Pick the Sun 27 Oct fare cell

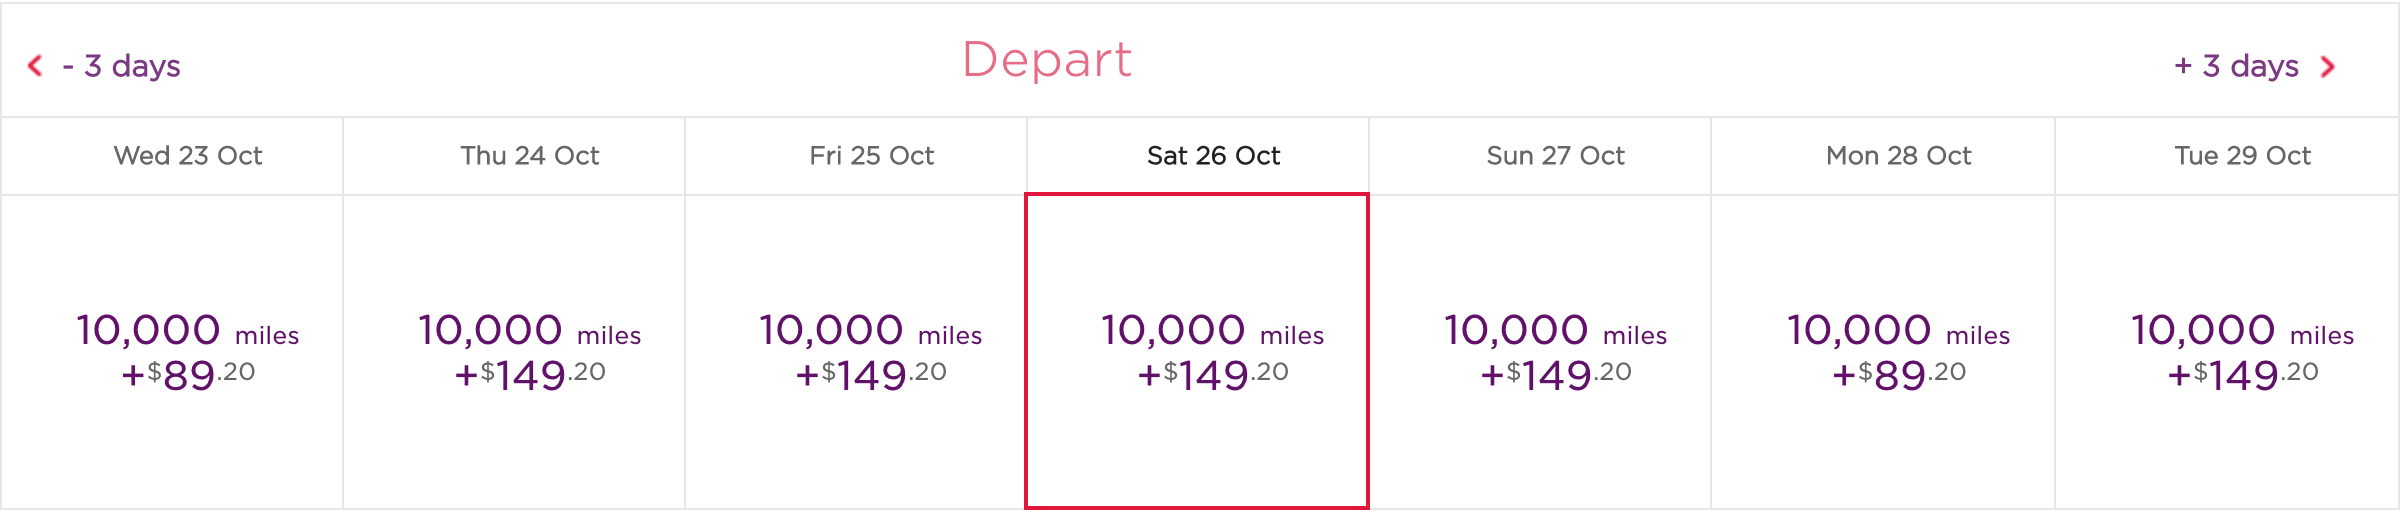coord(1556,351)
